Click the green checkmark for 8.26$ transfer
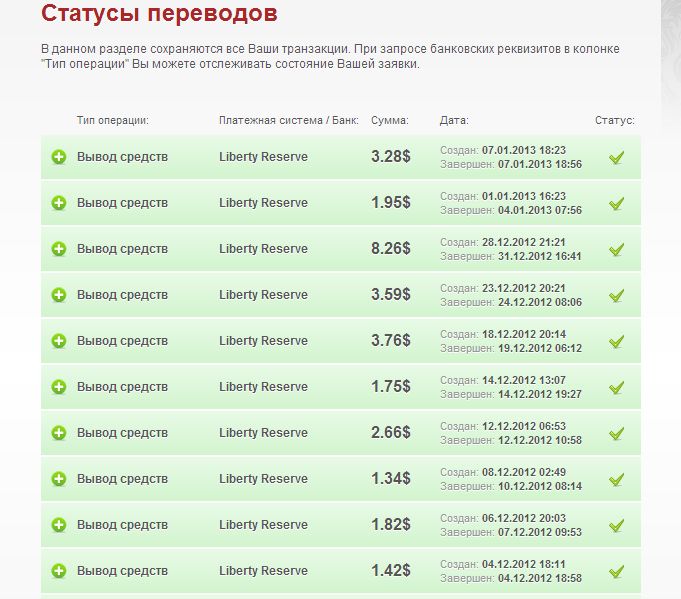 (616, 249)
